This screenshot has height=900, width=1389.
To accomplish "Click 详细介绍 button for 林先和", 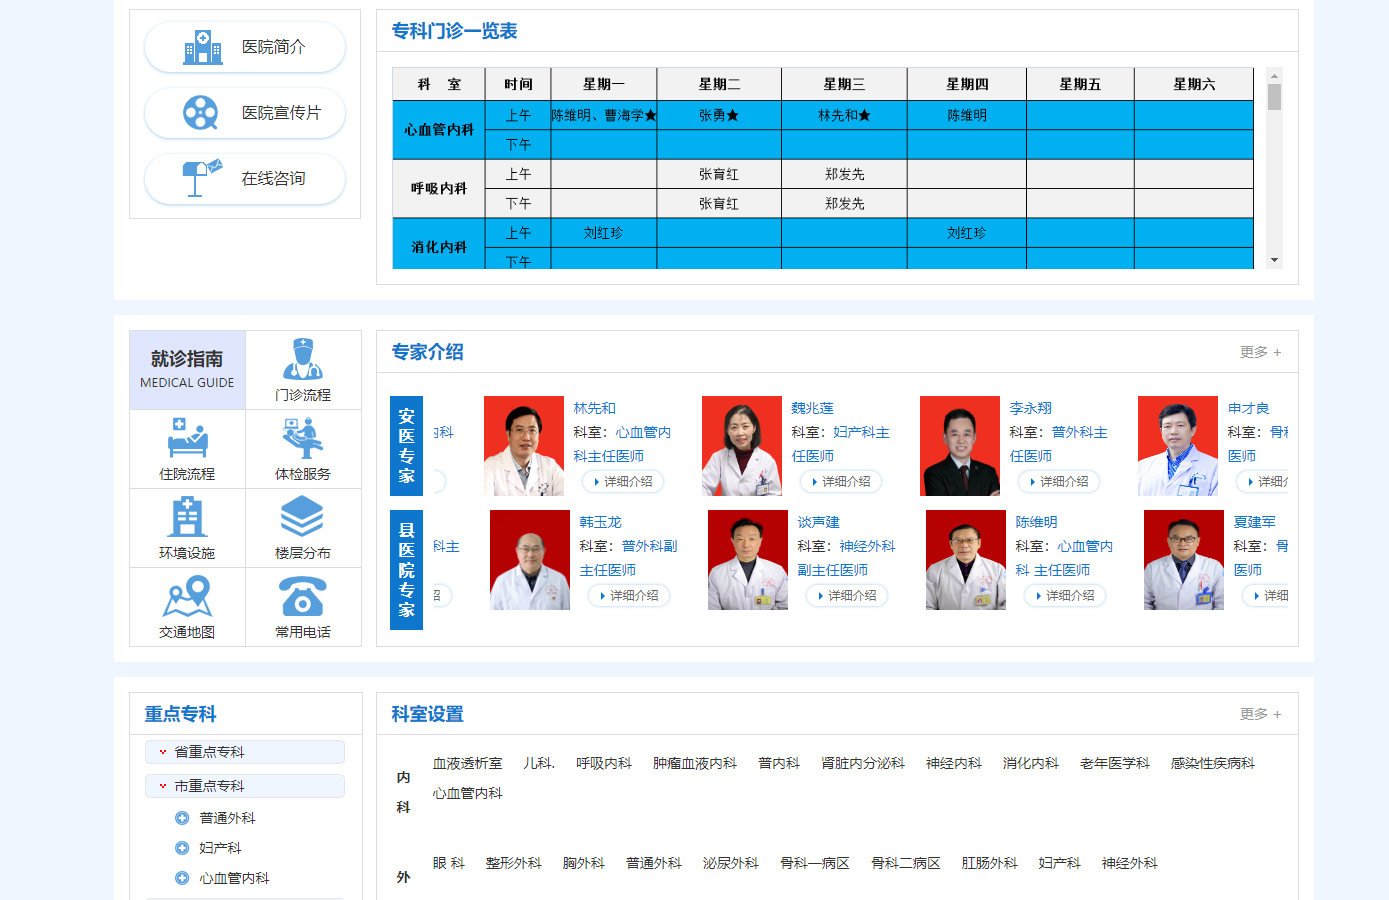I will [x=623, y=482].
